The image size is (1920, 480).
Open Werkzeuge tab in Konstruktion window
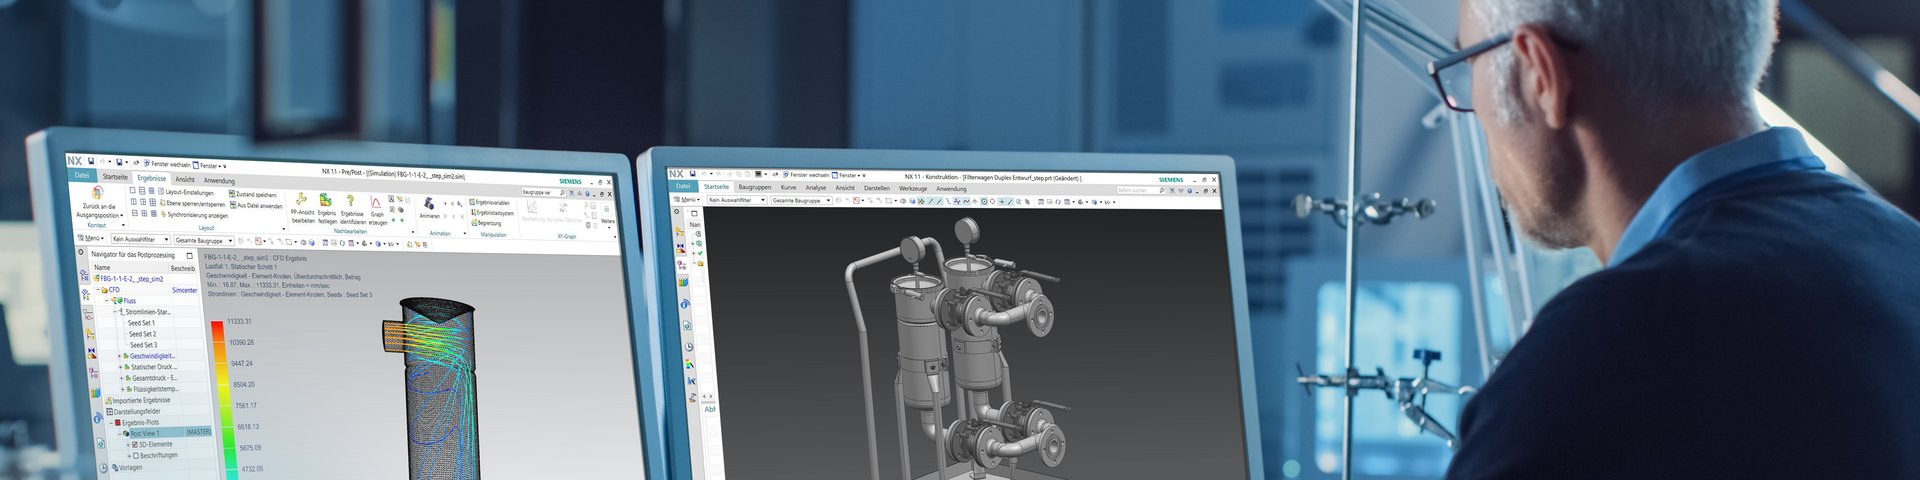(x=913, y=188)
